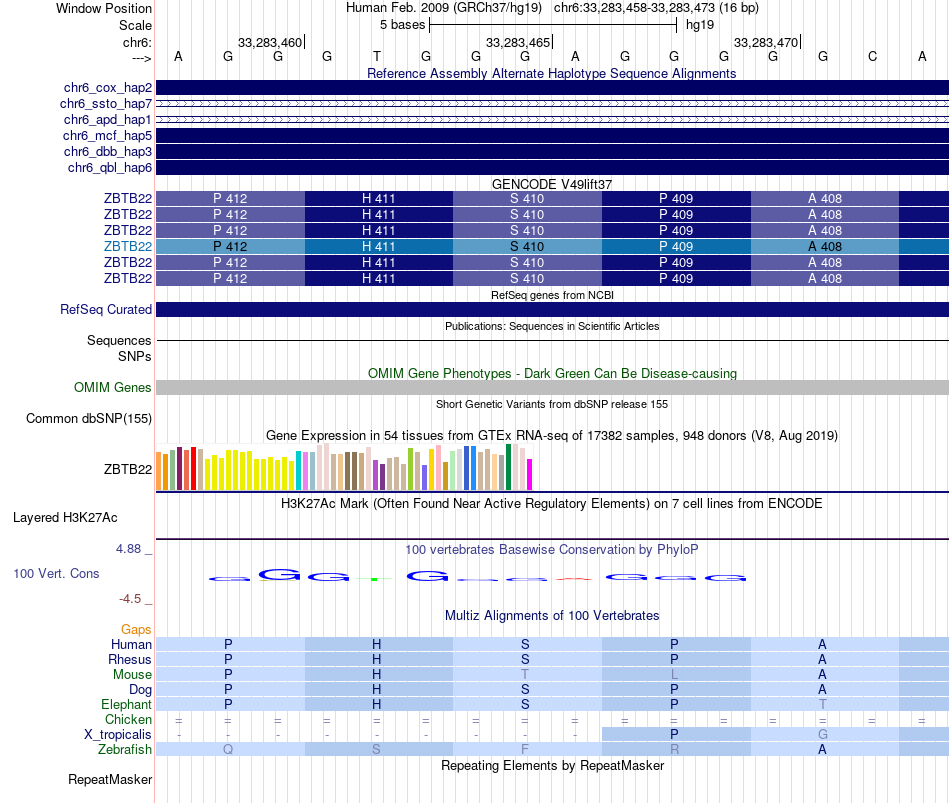Click the 33,283,465 coordinate marker
Viewport: 950px width, 803px height.
coord(519,42)
